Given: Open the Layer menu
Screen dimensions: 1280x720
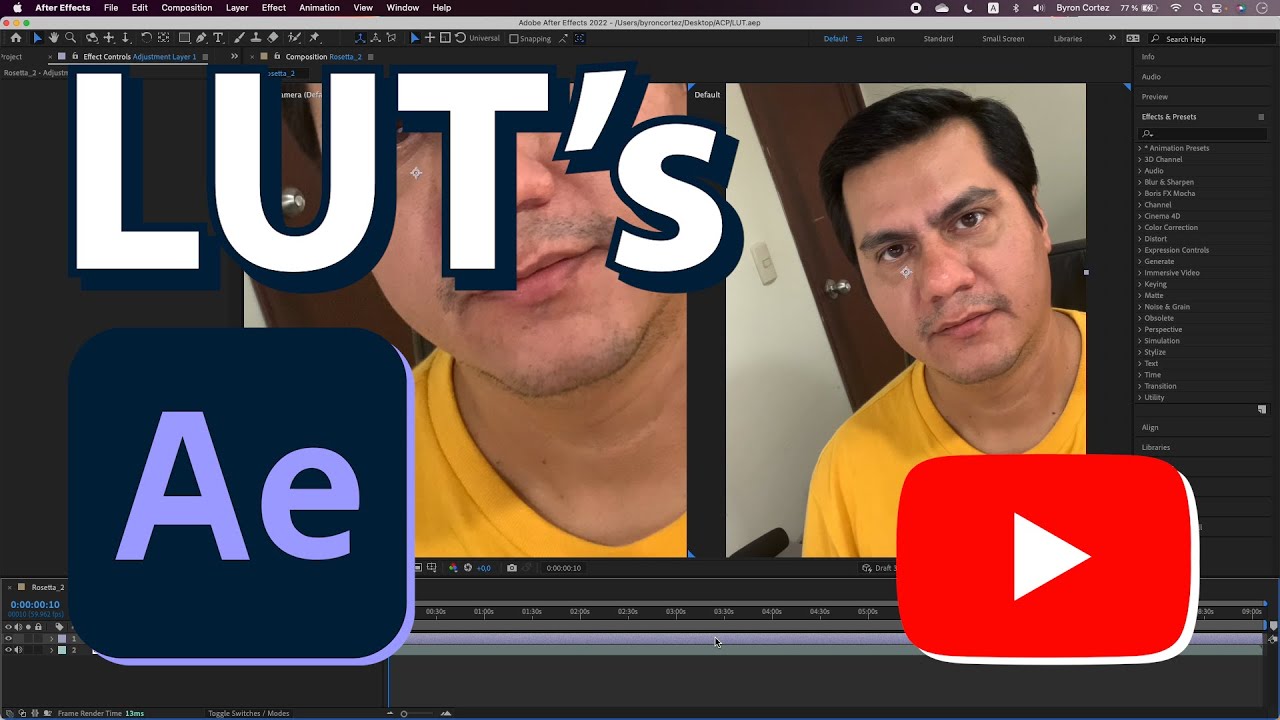Looking at the screenshot, I should [237, 8].
